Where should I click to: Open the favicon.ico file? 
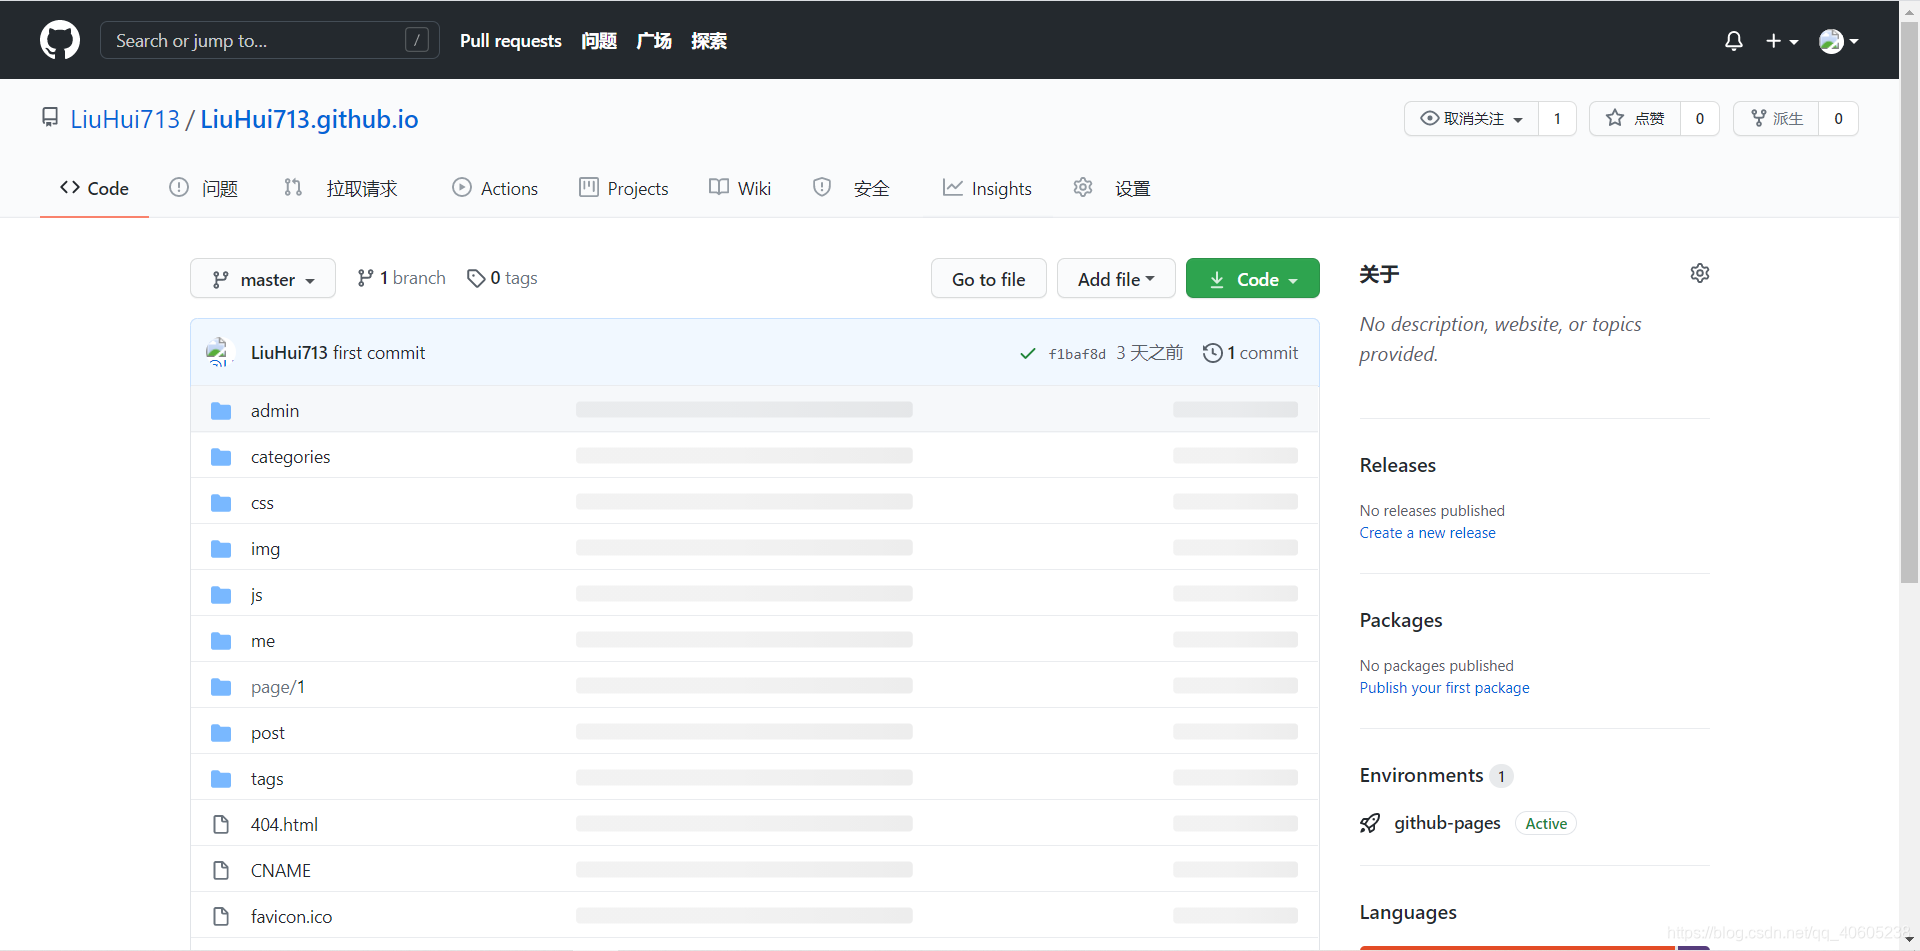[x=291, y=917]
